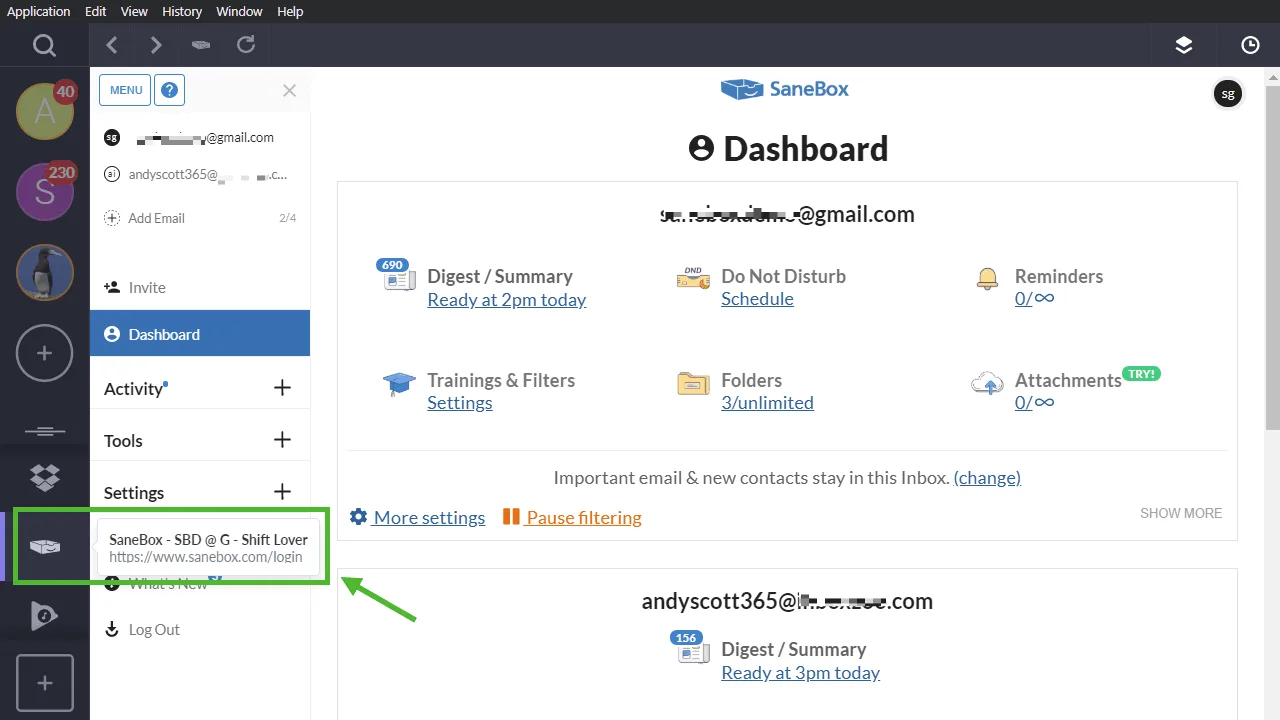Image resolution: width=1280 pixels, height=720 pixels.
Task: Open the History menu
Action: point(182,11)
